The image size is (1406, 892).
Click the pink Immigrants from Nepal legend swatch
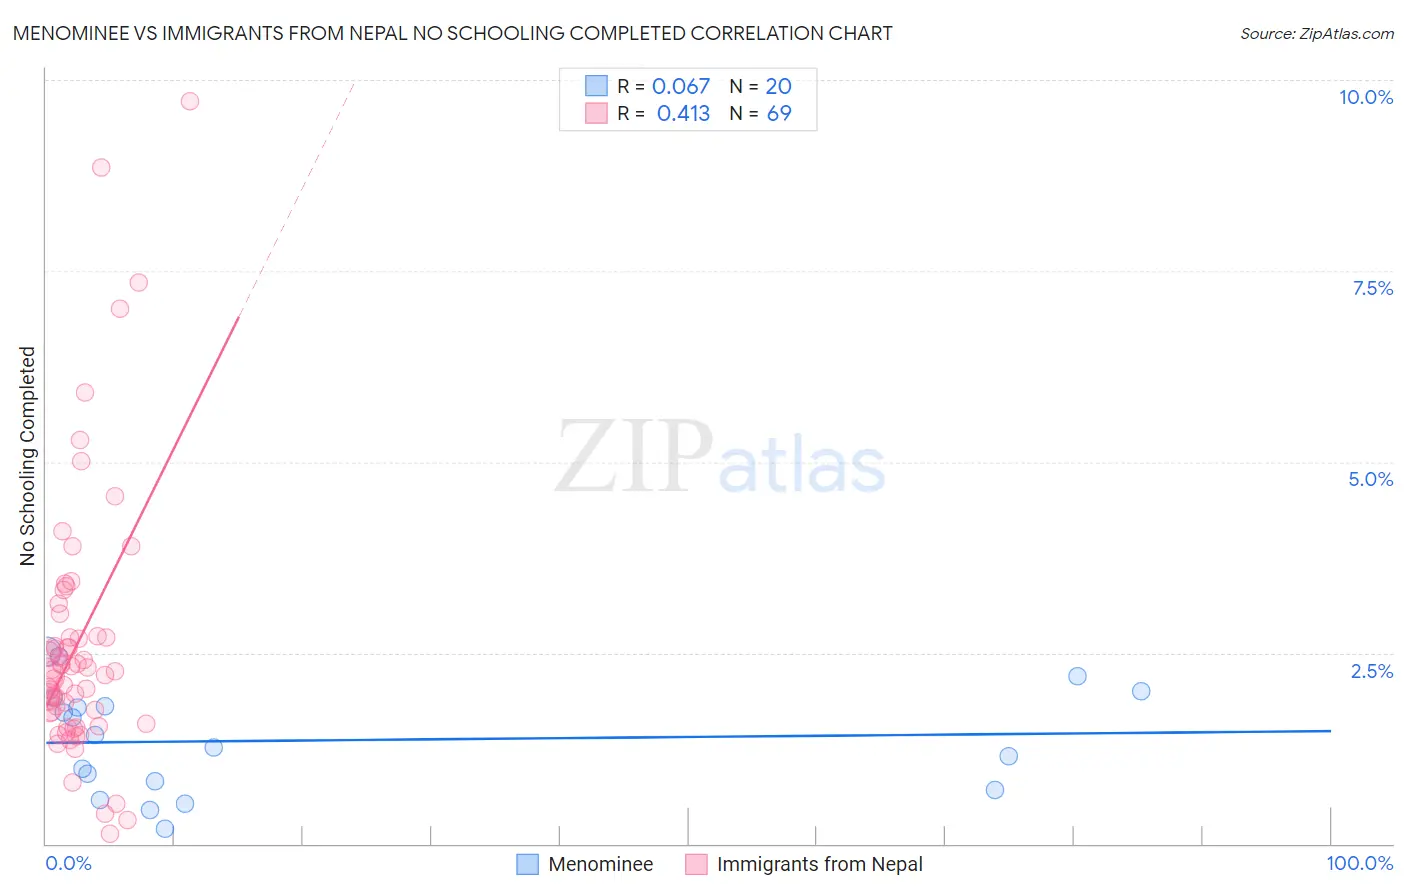[x=696, y=864]
